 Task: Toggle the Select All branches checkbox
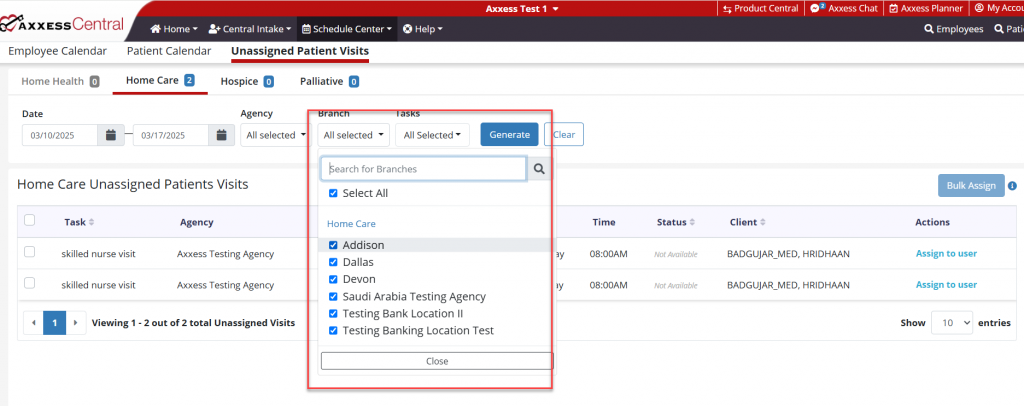333,193
